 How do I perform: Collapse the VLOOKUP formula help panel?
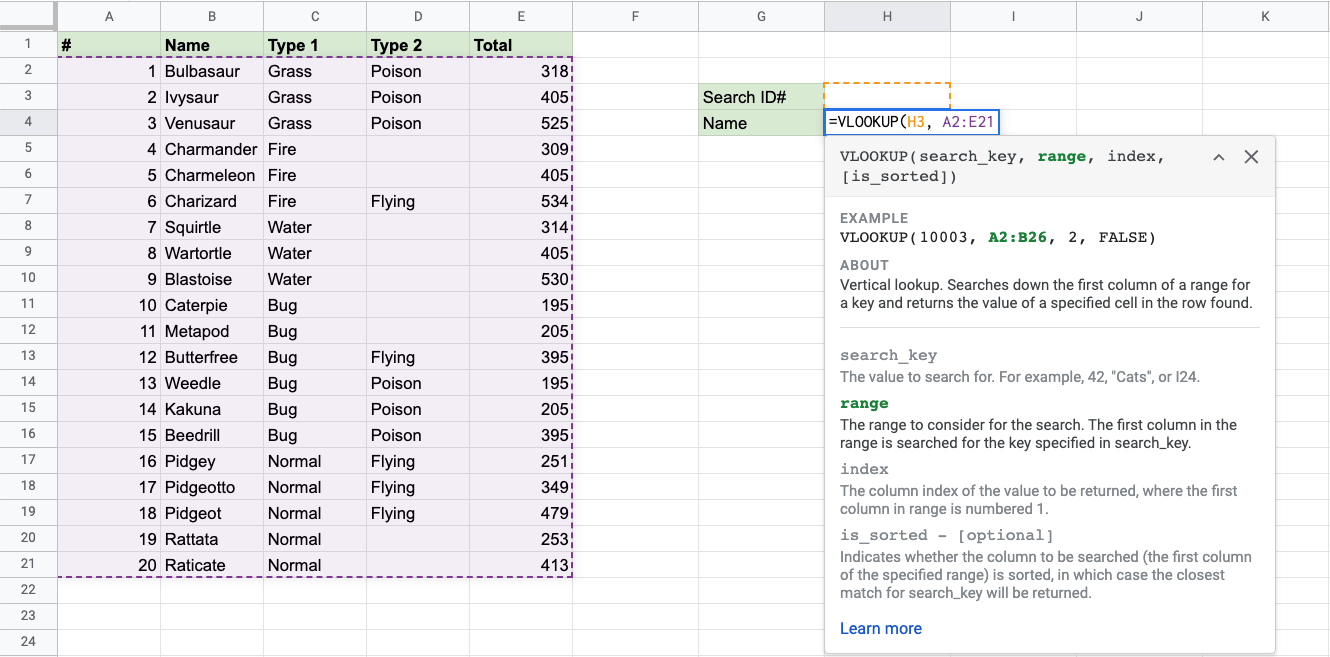(1218, 157)
